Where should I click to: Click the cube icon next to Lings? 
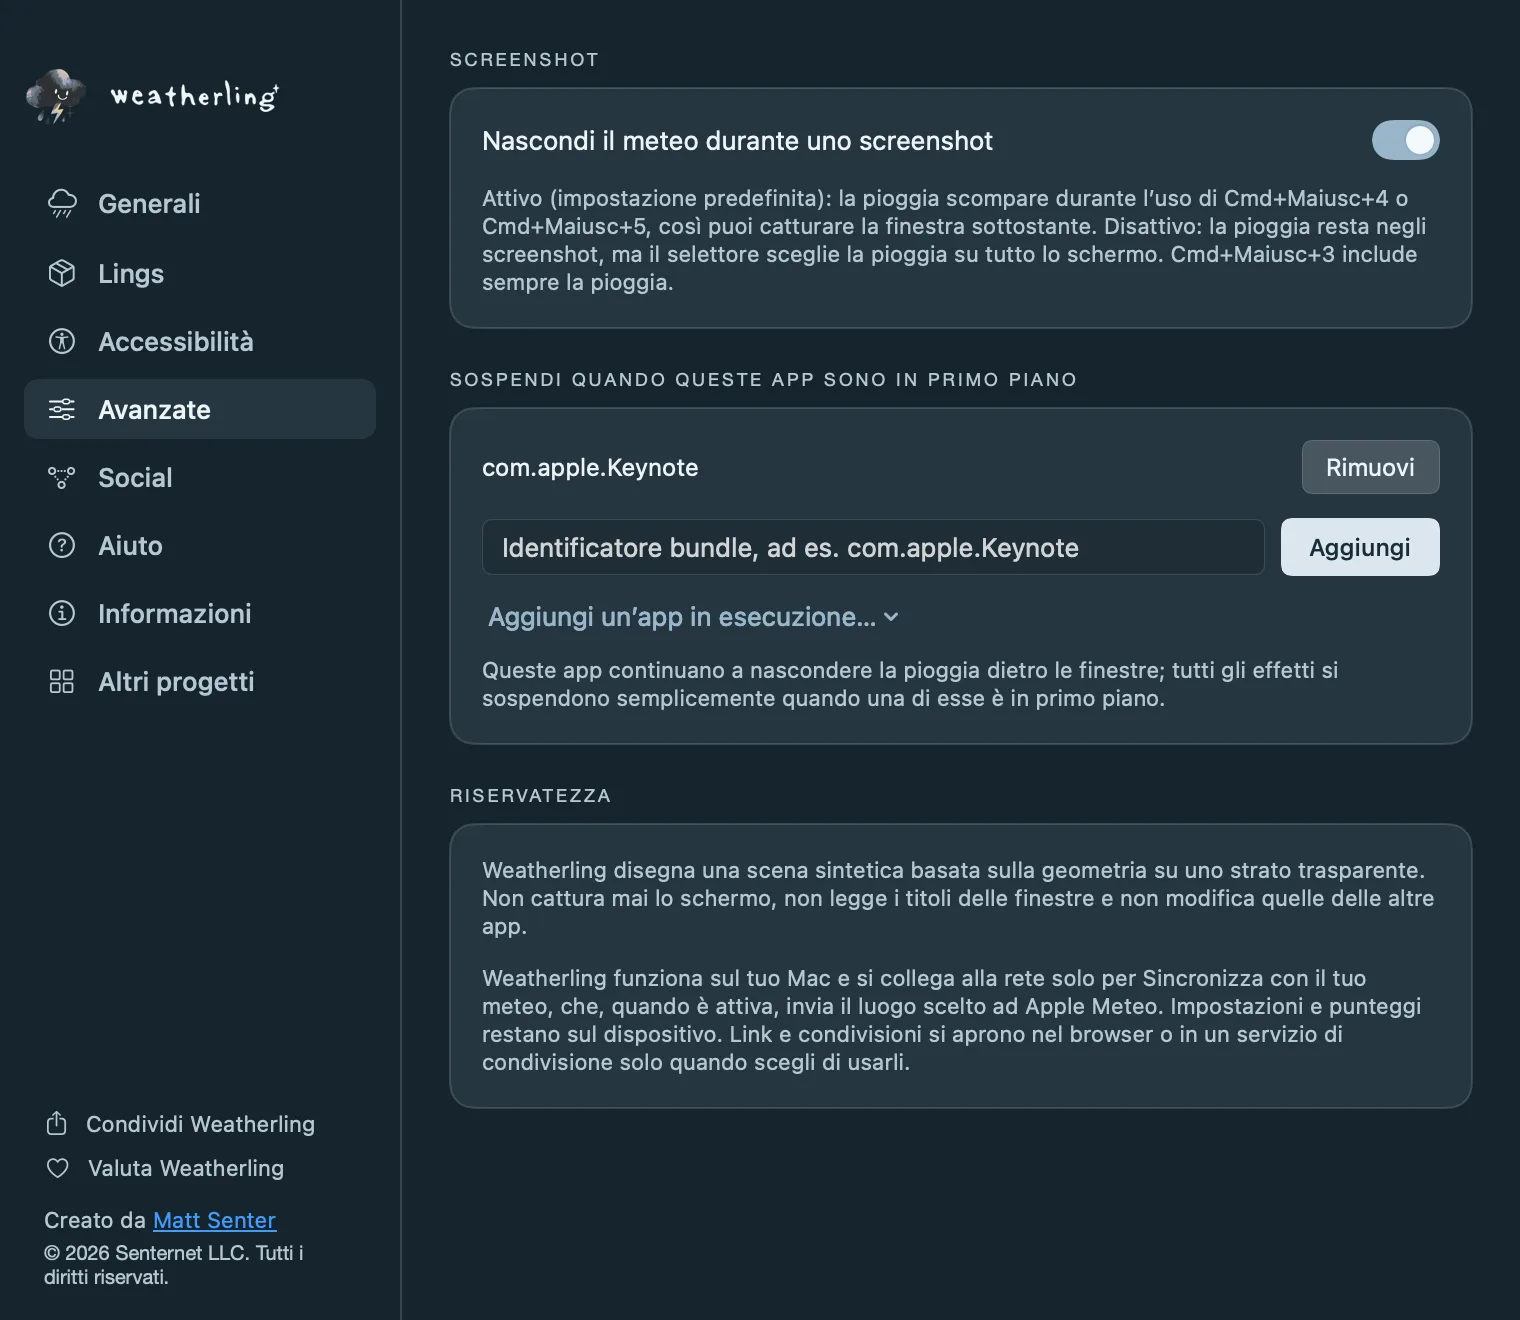point(62,273)
